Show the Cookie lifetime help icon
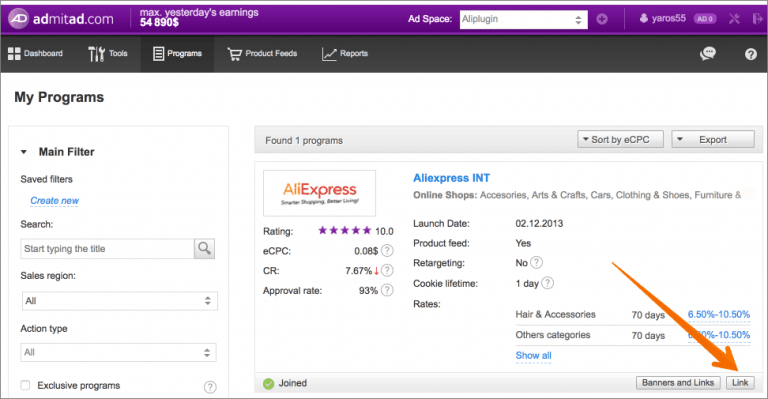This screenshot has height=399, width=768. pyautogui.click(x=547, y=283)
